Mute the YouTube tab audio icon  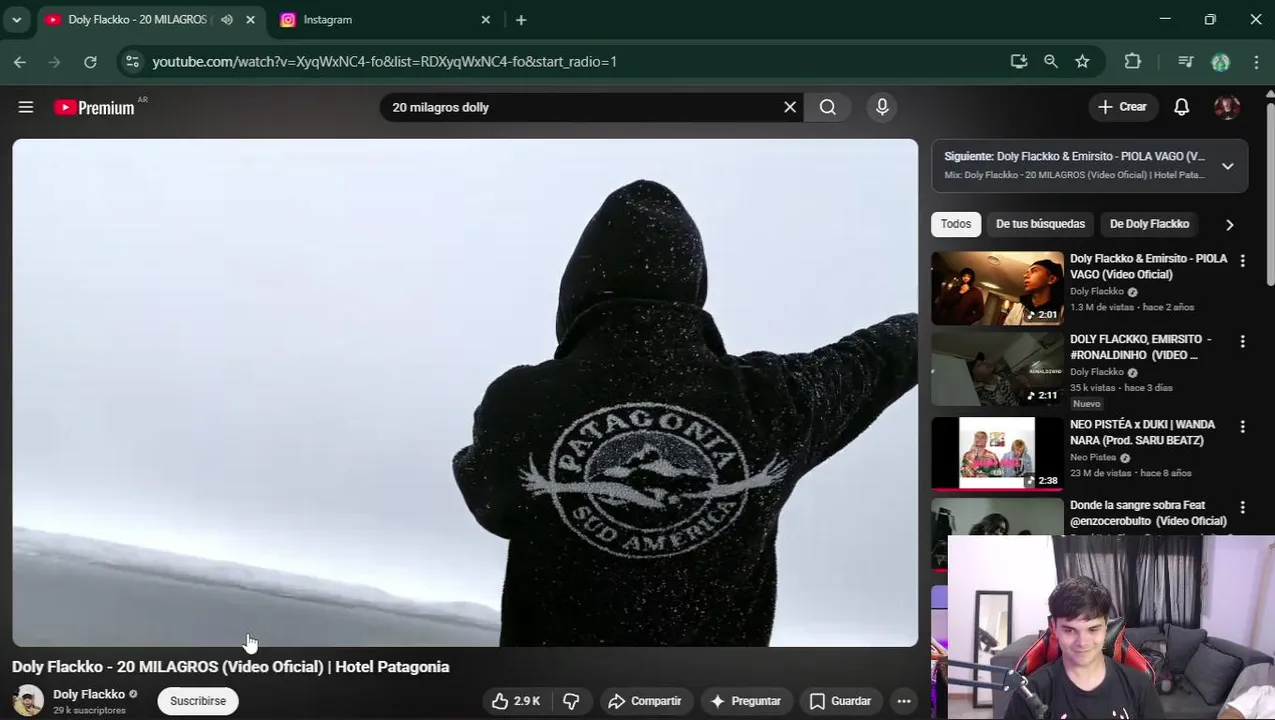coord(227,20)
